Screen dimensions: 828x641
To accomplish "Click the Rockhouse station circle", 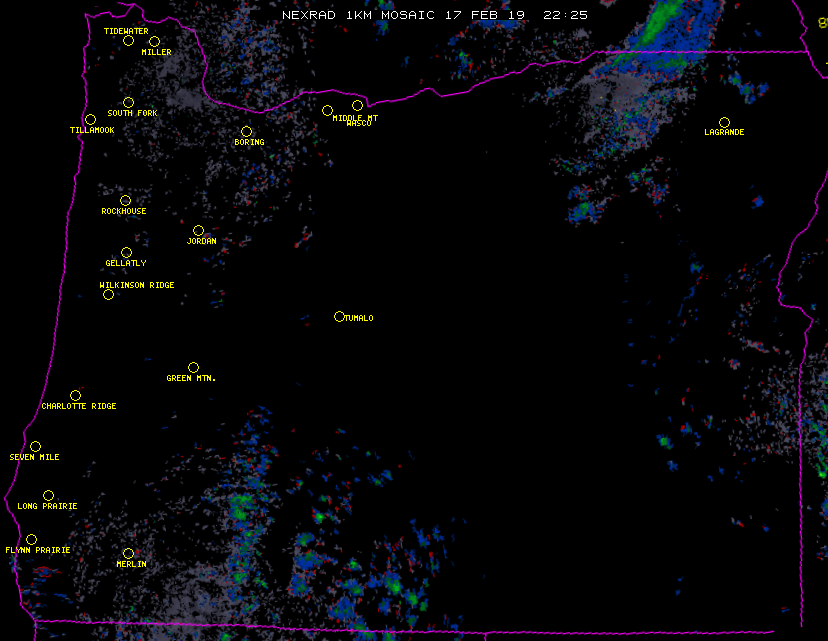I will (125, 200).
